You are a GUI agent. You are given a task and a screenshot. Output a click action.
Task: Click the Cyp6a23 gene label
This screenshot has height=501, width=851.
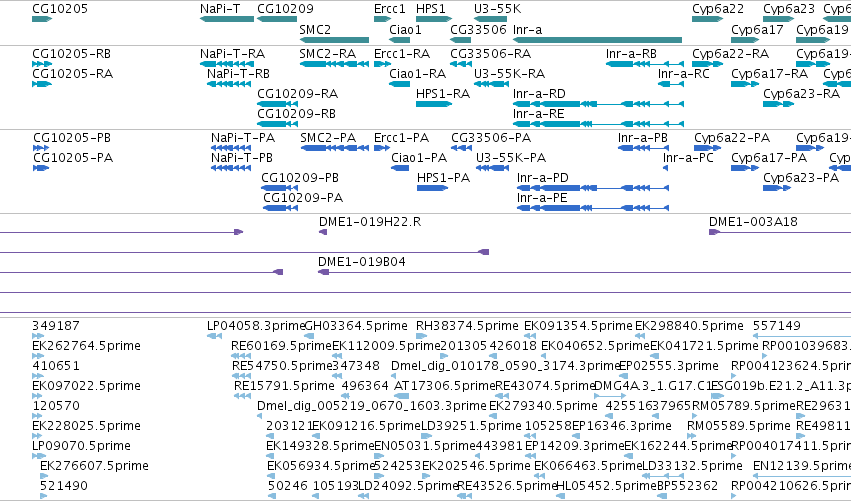(789, 9)
